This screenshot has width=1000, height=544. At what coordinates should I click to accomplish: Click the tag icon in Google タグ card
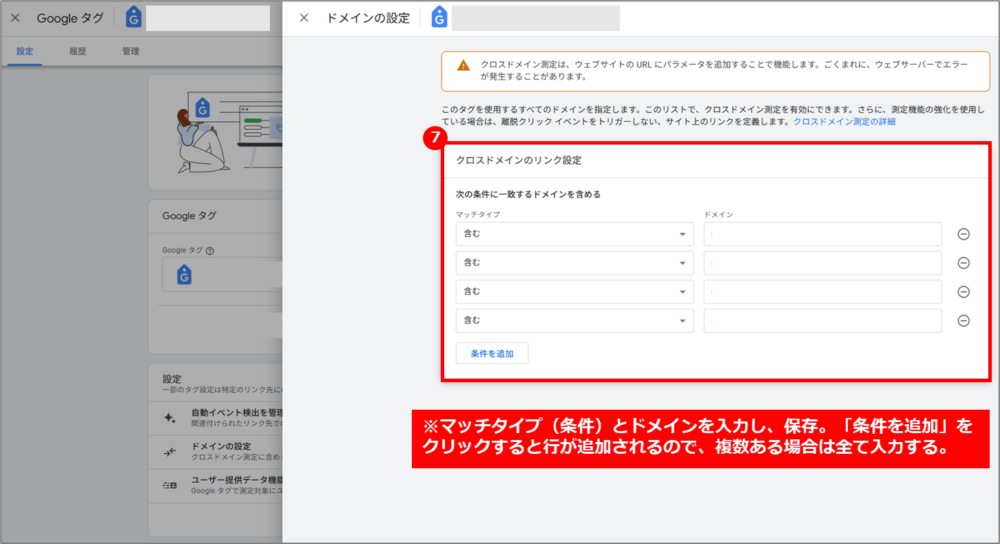184,276
